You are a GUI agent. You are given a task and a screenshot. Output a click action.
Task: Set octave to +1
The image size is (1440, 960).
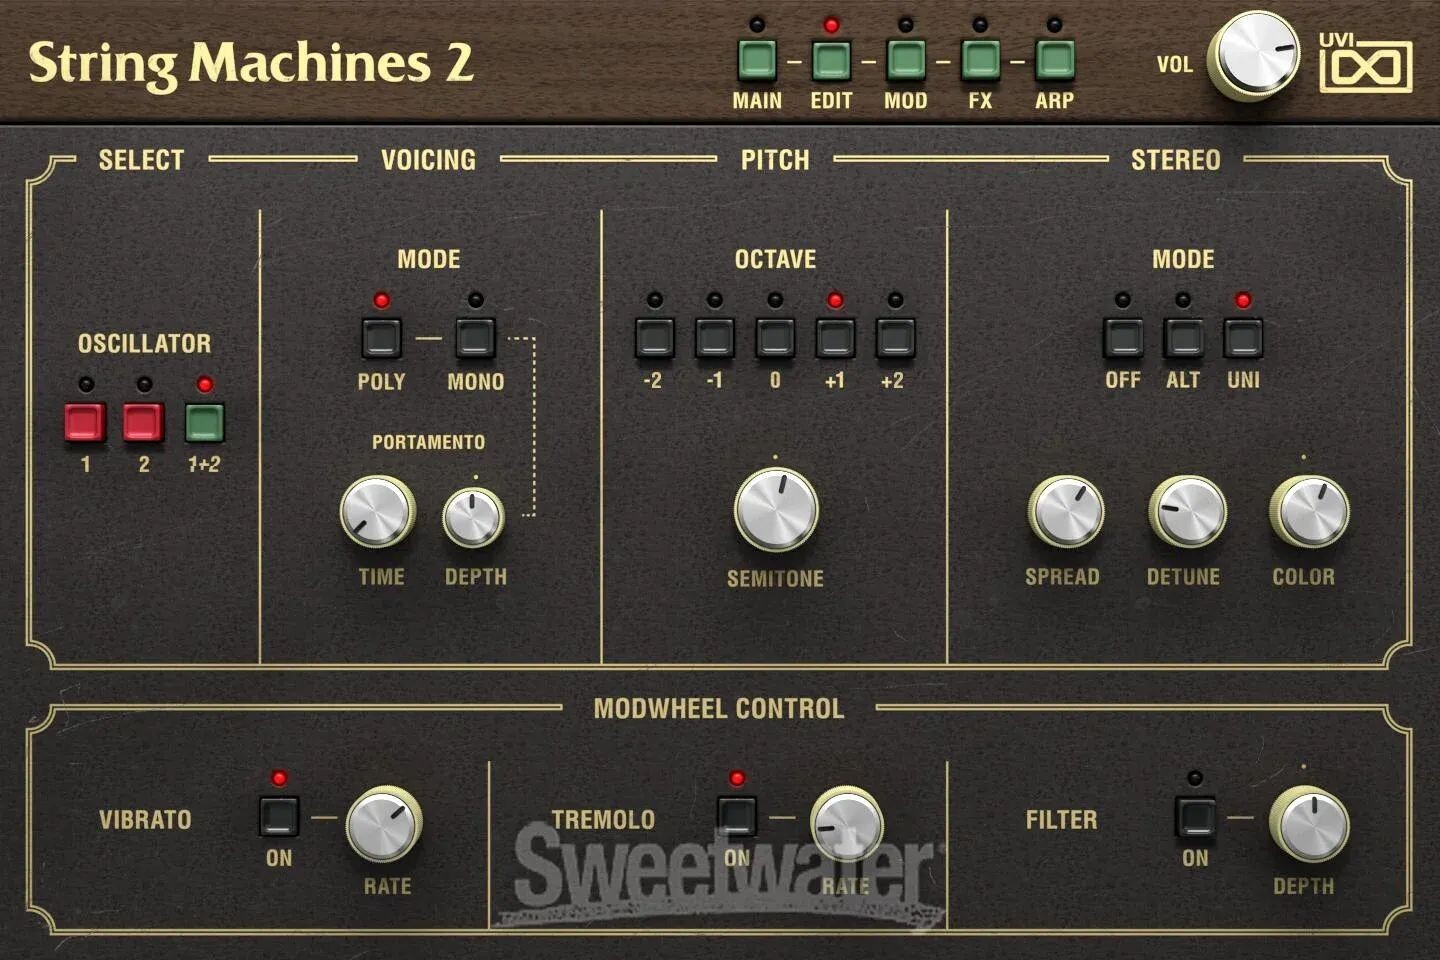(x=835, y=338)
